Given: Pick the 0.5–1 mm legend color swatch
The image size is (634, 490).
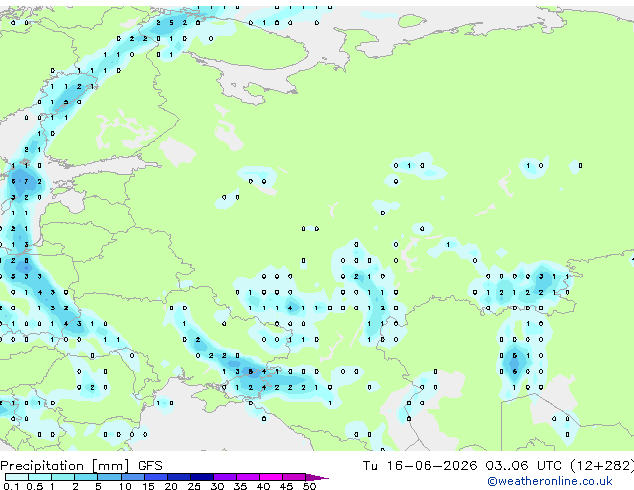Looking at the screenshot, I should pyautogui.click(x=40, y=477).
